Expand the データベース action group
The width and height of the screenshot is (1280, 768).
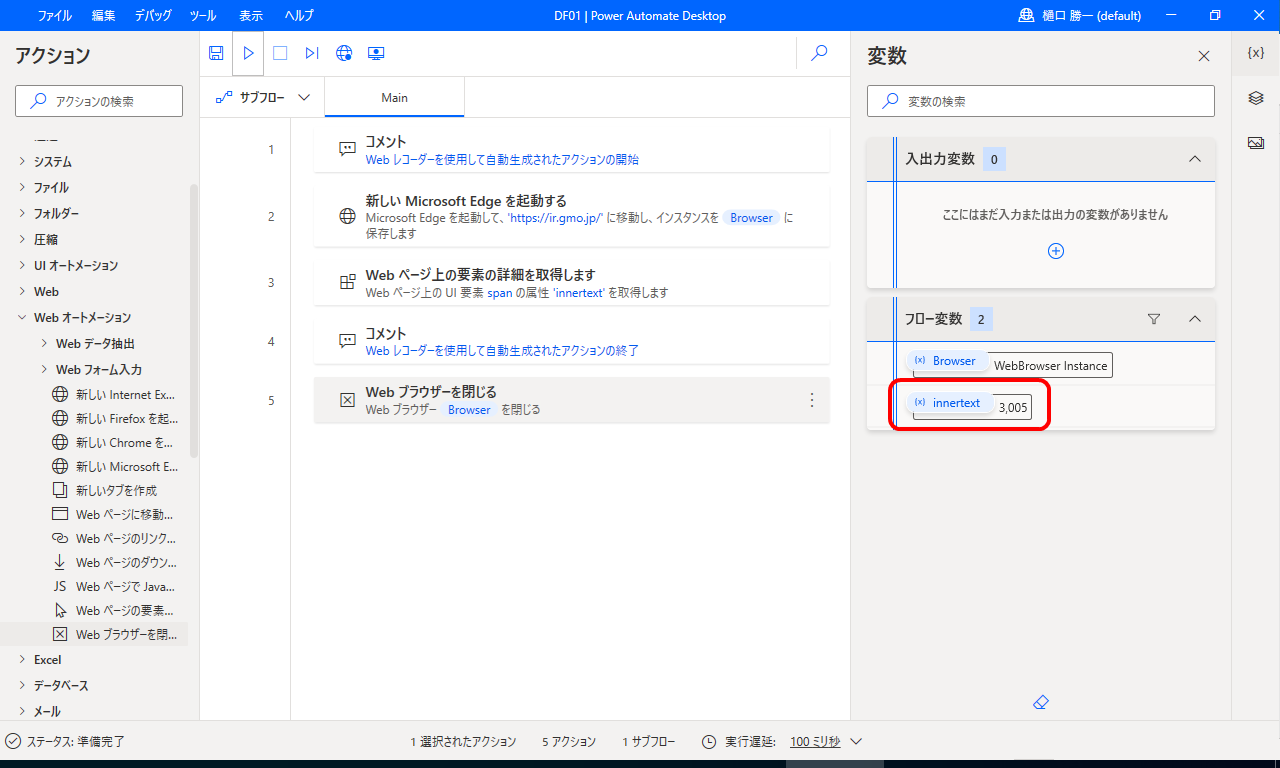click(x=23, y=686)
